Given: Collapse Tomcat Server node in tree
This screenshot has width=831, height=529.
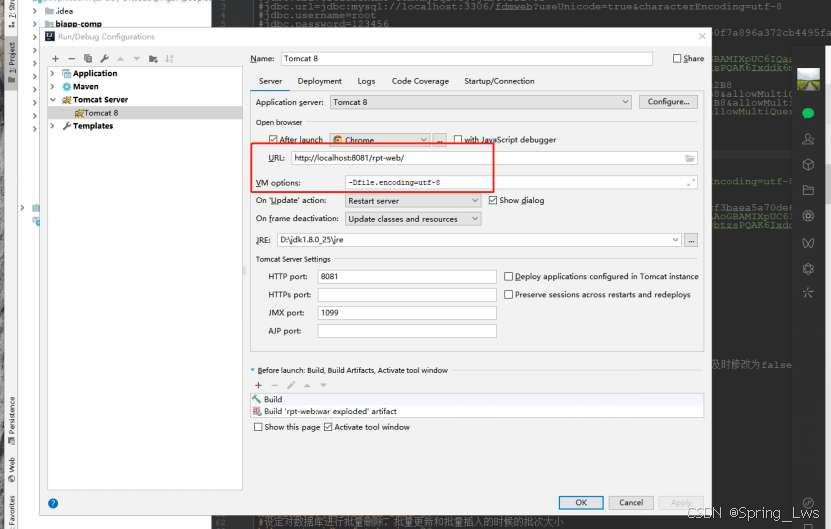Looking at the screenshot, I should coord(52,100).
